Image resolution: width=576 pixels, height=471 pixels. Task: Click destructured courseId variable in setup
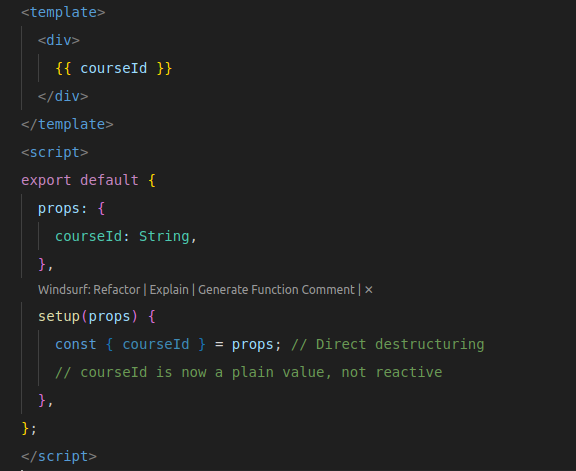pyautogui.click(x=156, y=344)
